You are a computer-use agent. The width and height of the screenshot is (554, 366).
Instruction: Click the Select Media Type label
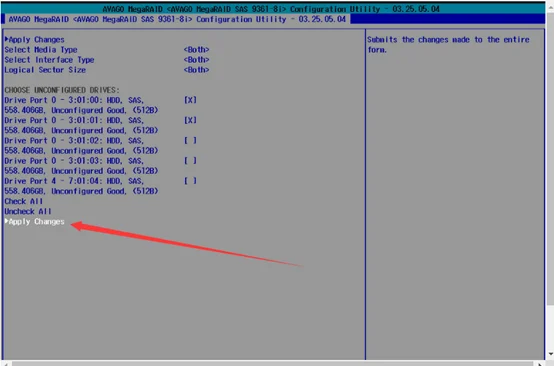(x=41, y=49)
